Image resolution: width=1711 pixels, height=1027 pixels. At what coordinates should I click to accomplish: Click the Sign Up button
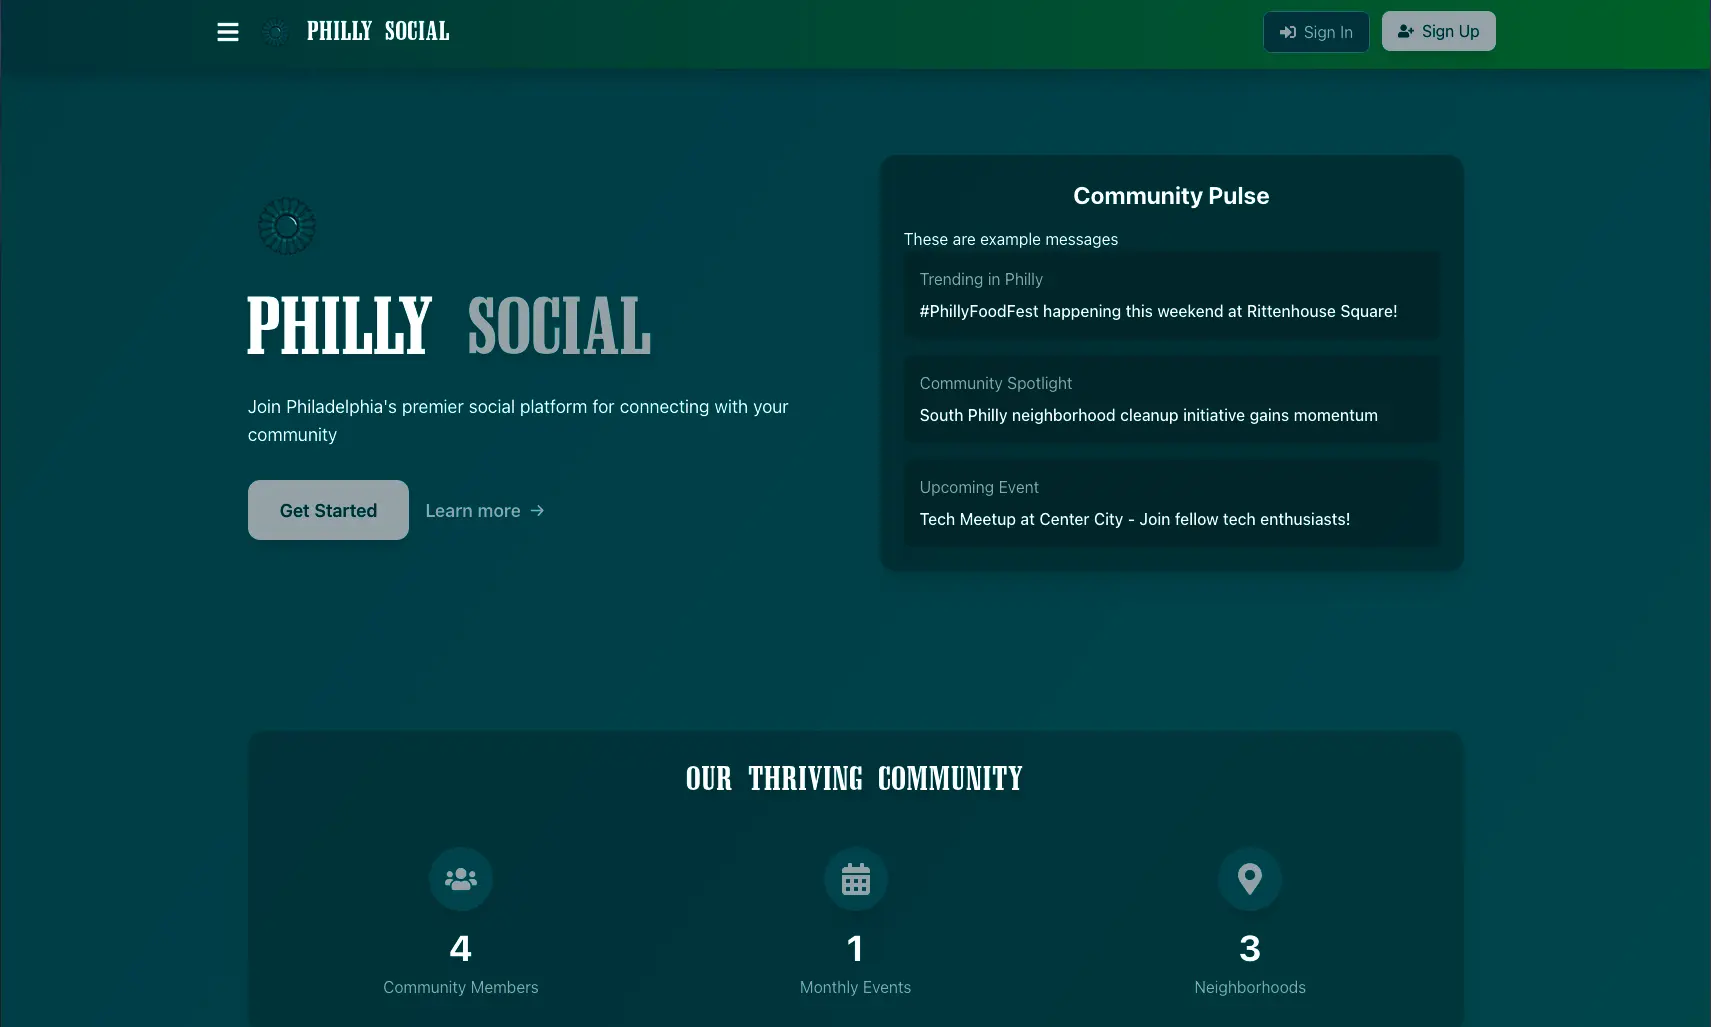1438,31
